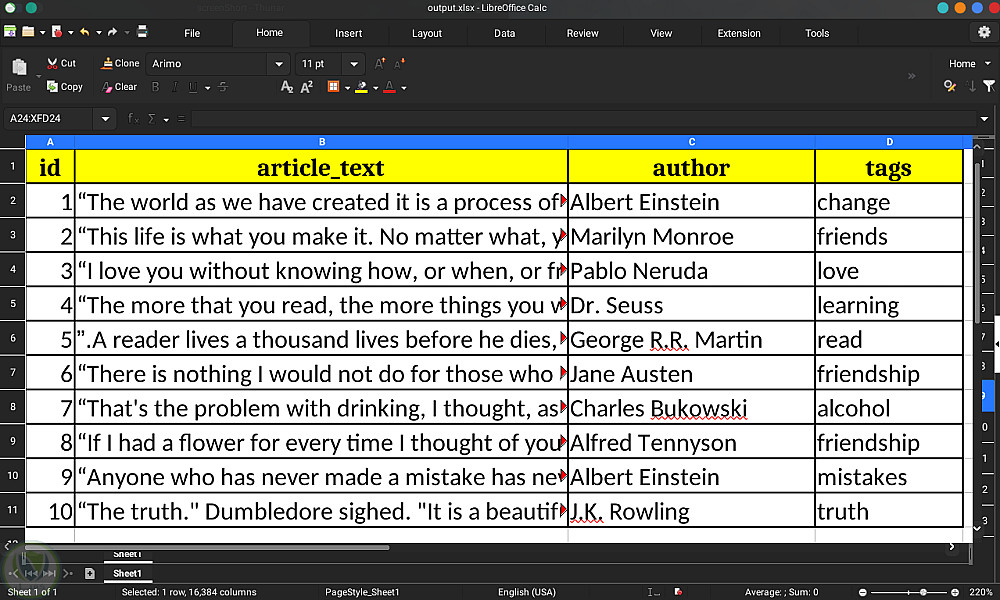This screenshot has height=600, width=1000.
Task: Click the document modified status icon
Action: click(679, 592)
